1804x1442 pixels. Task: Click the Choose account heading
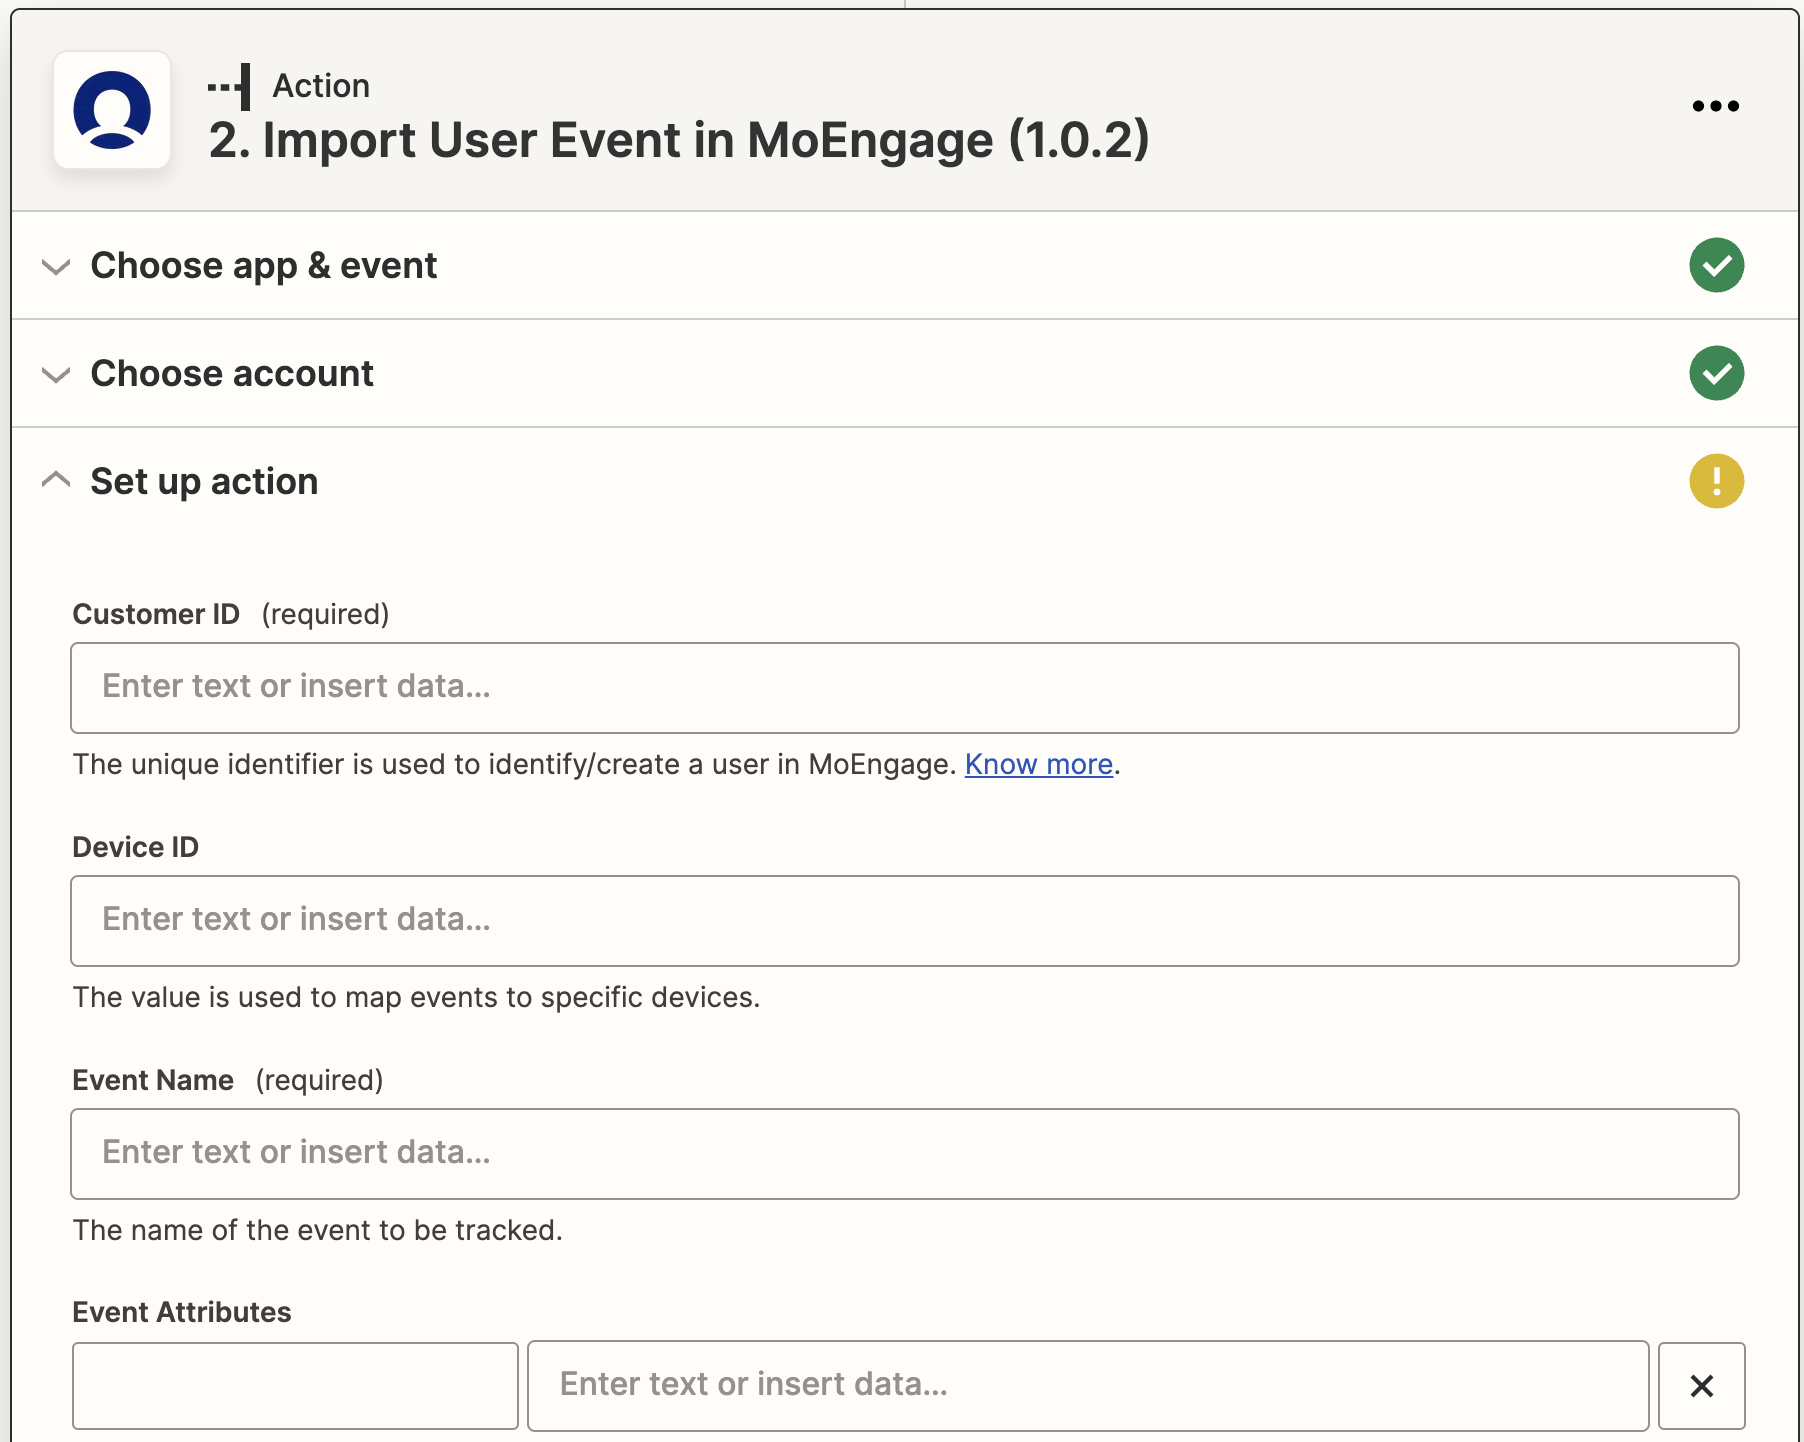pos(232,374)
